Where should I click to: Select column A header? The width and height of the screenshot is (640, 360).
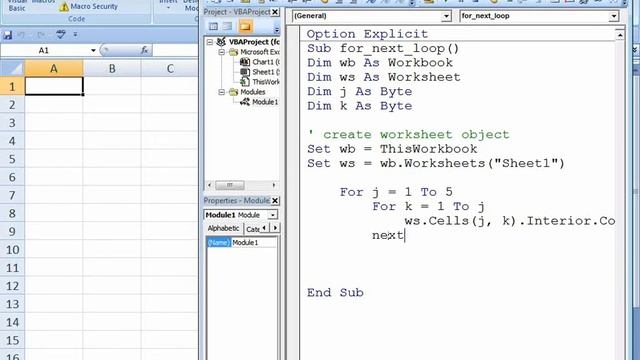pos(54,68)
